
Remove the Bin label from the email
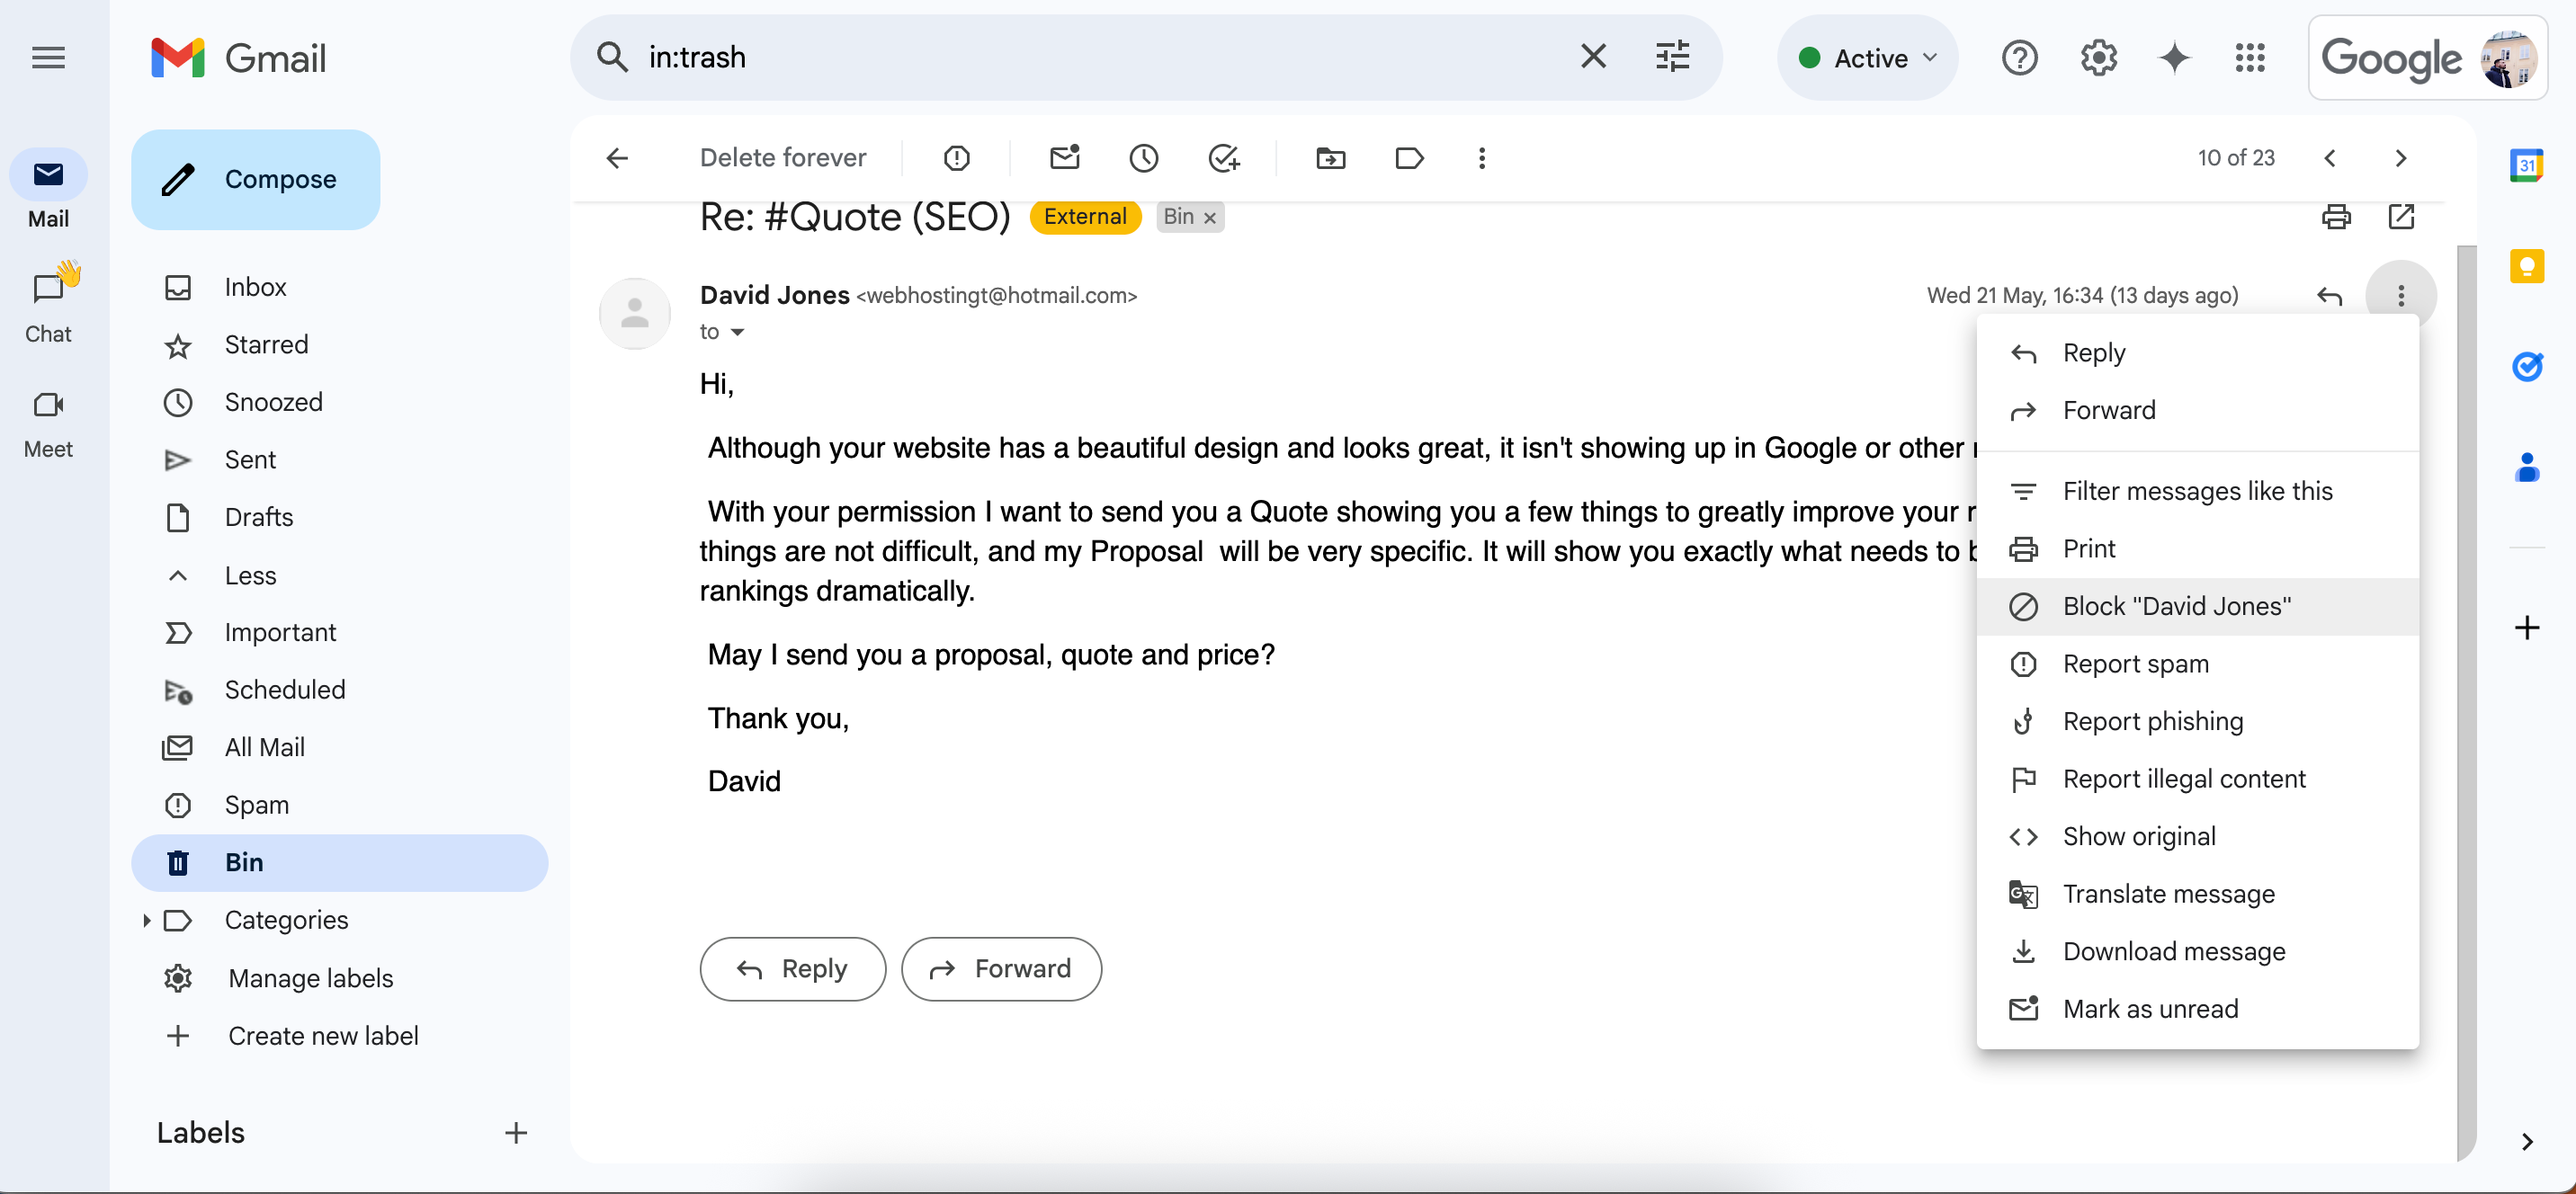point(1210,217)
